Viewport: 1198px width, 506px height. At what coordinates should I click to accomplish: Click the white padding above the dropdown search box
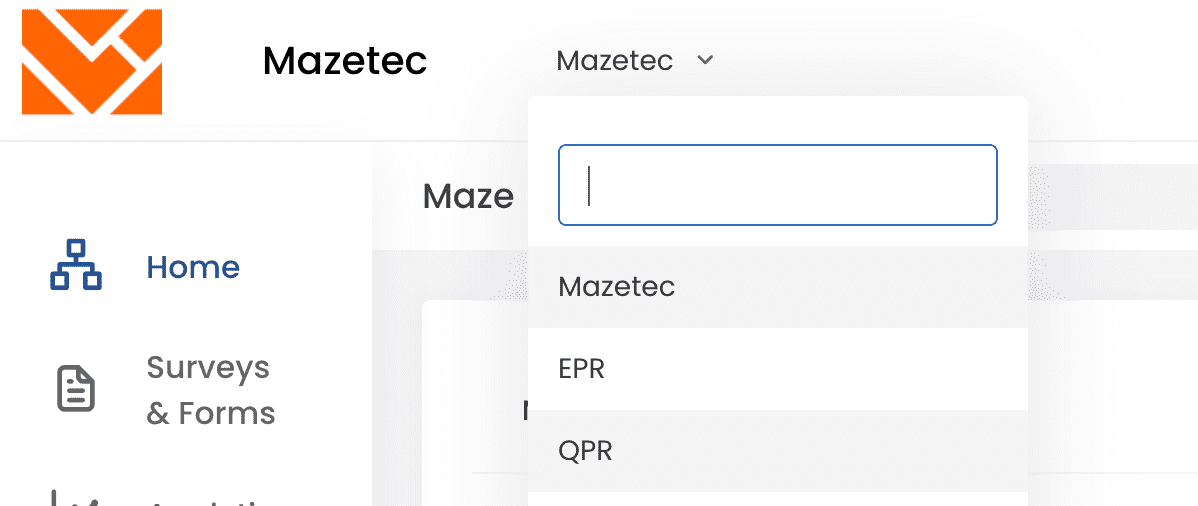[x=778, y=120]
